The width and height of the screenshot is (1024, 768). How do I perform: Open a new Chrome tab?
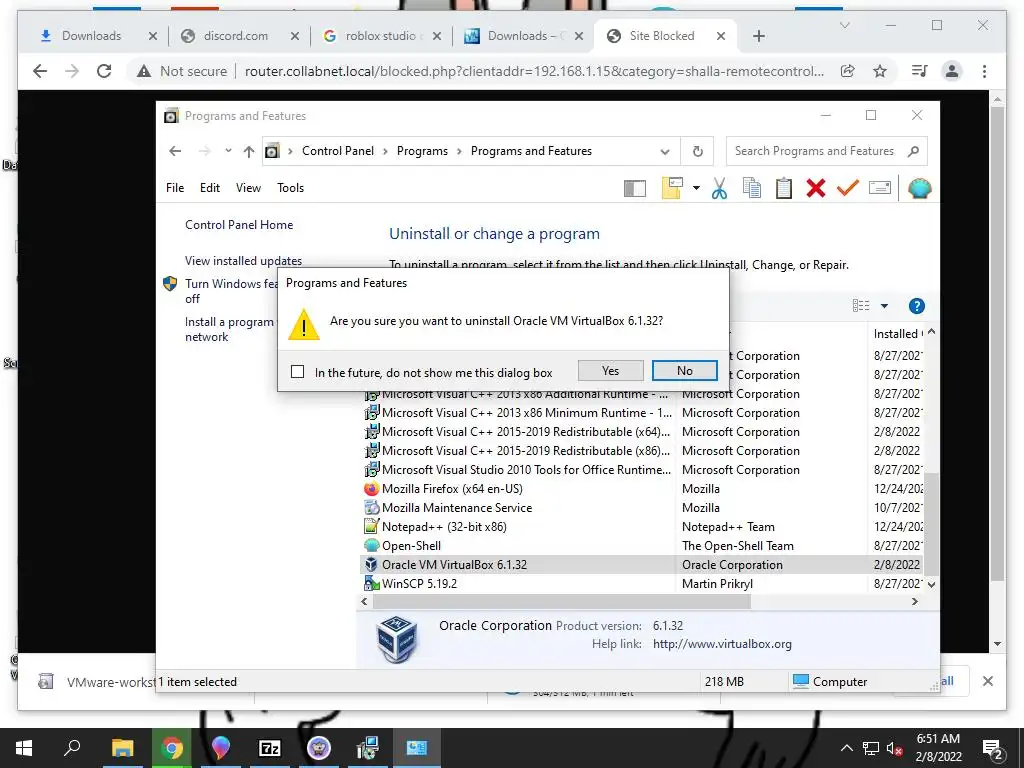pos(759,37)
